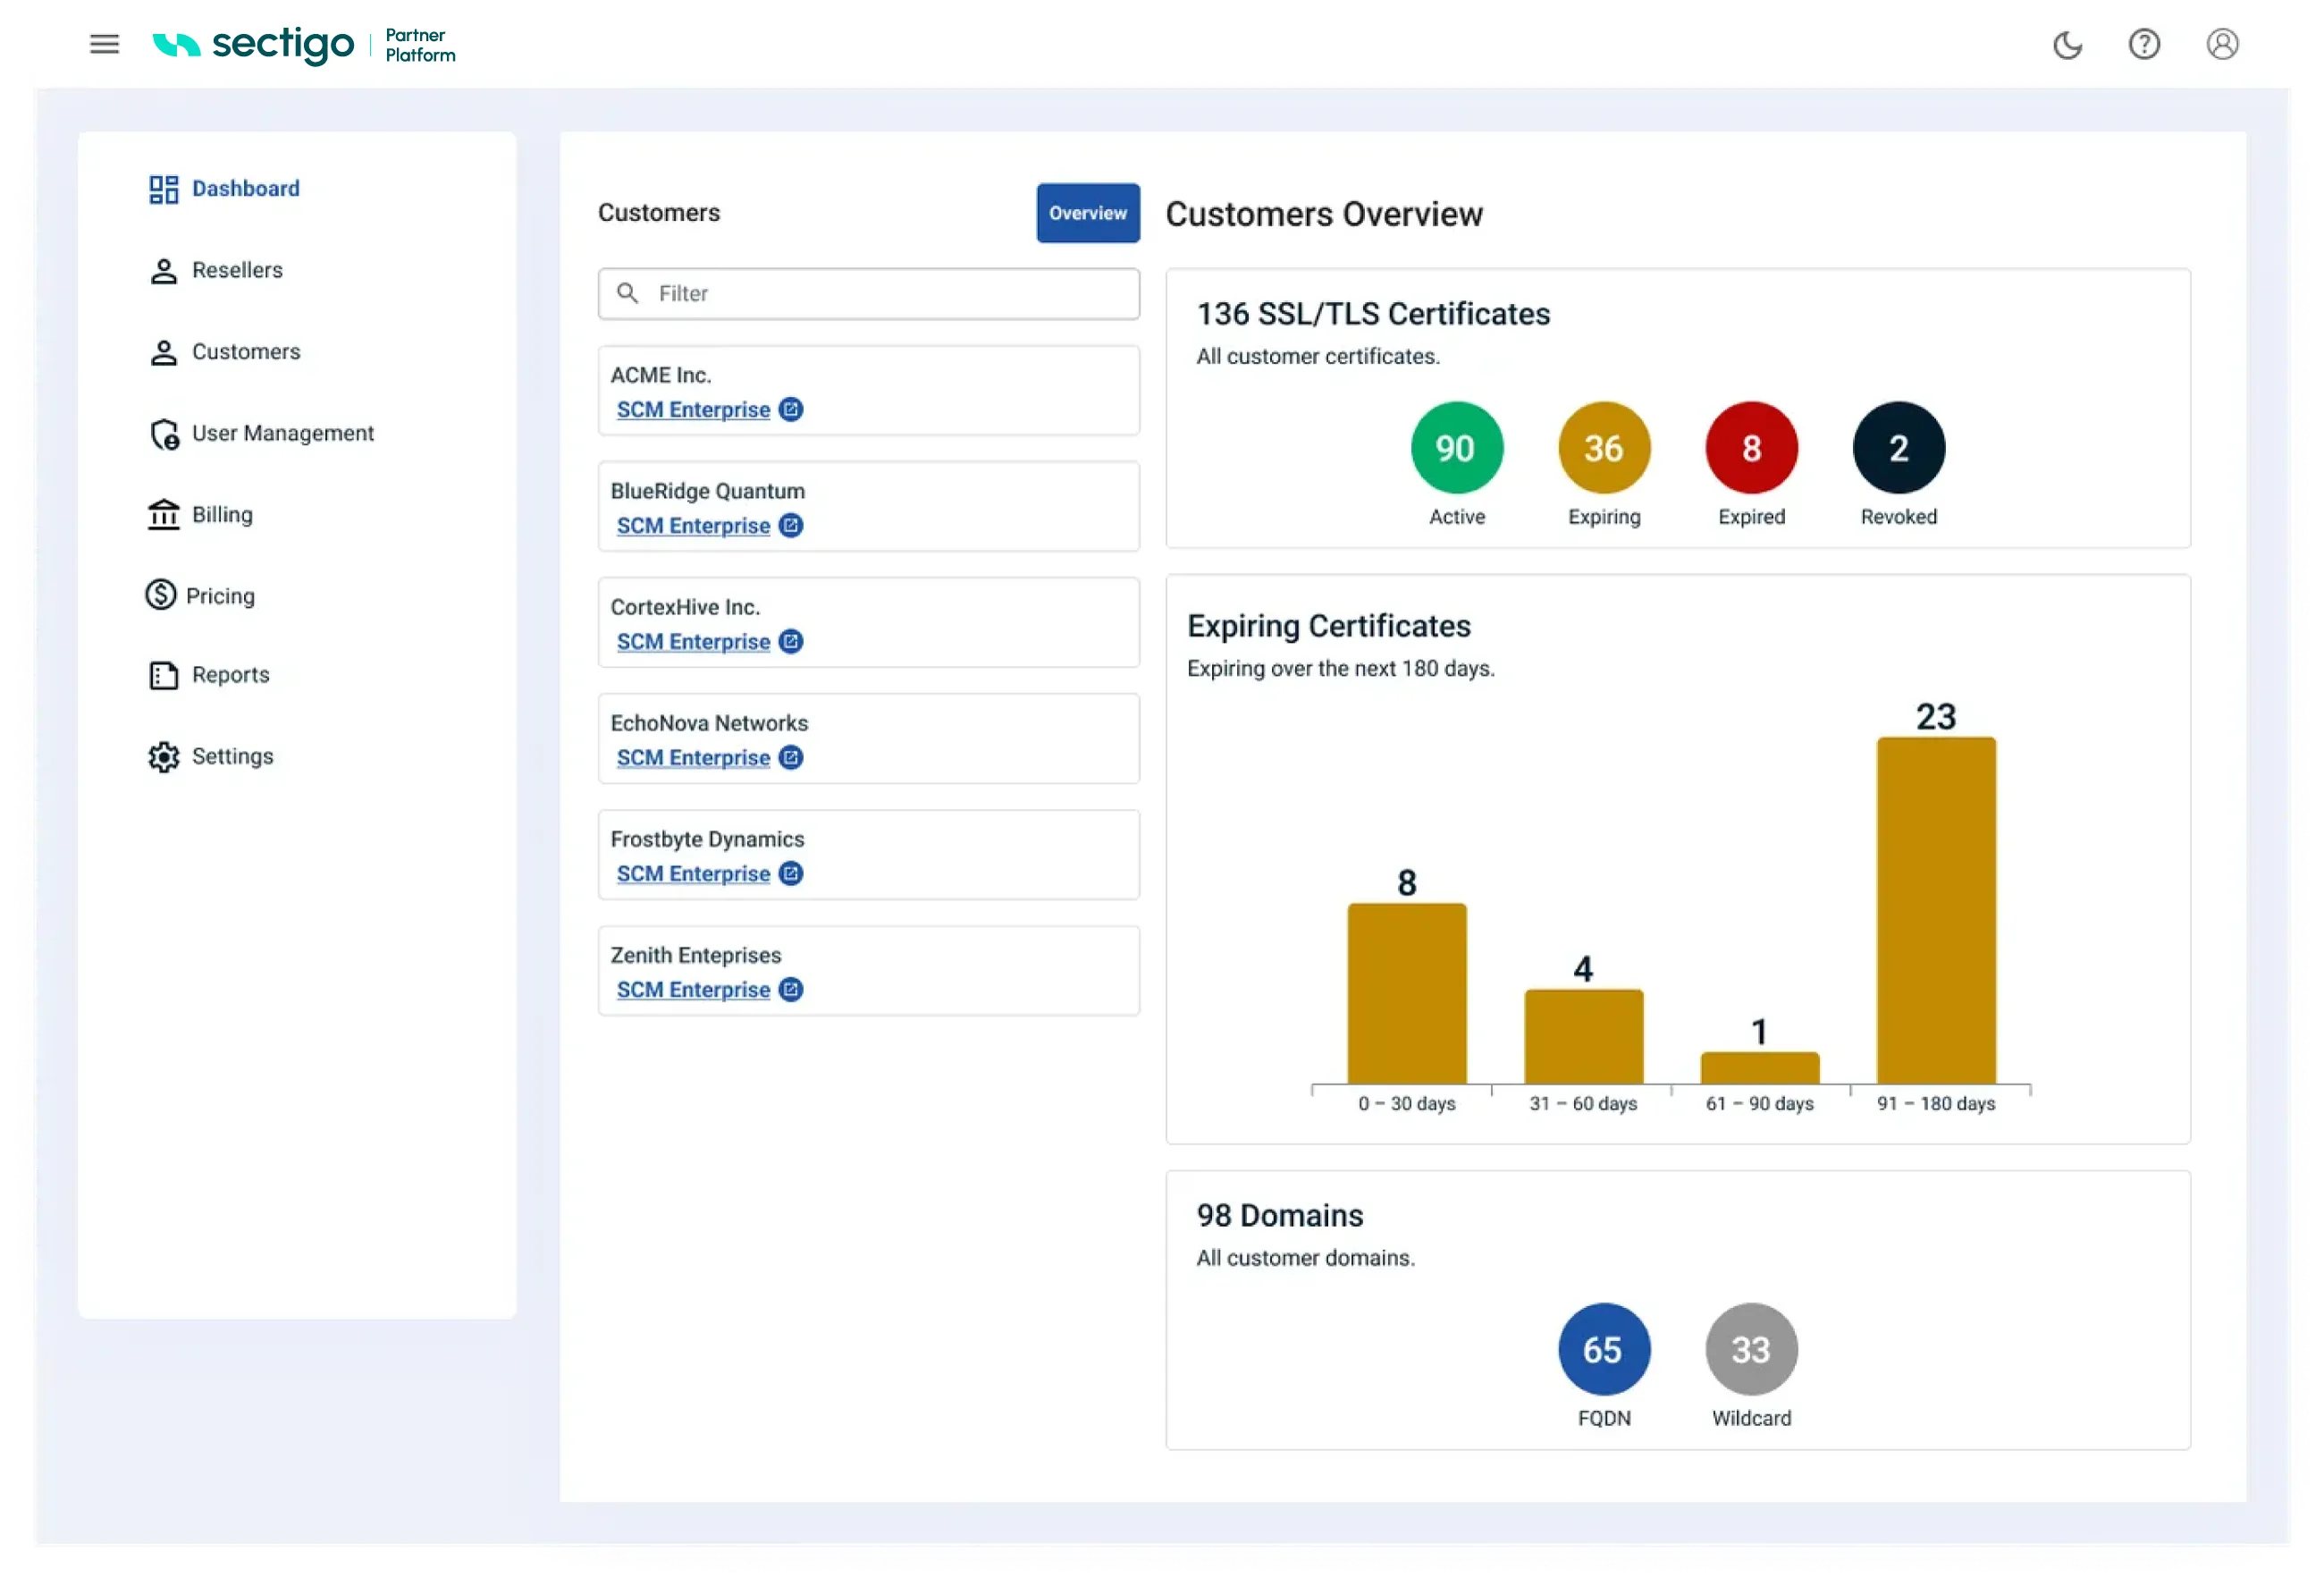Open the user account profile icon
The width and height of the screenshot is (2324, 1586).
coord(2222,44)
